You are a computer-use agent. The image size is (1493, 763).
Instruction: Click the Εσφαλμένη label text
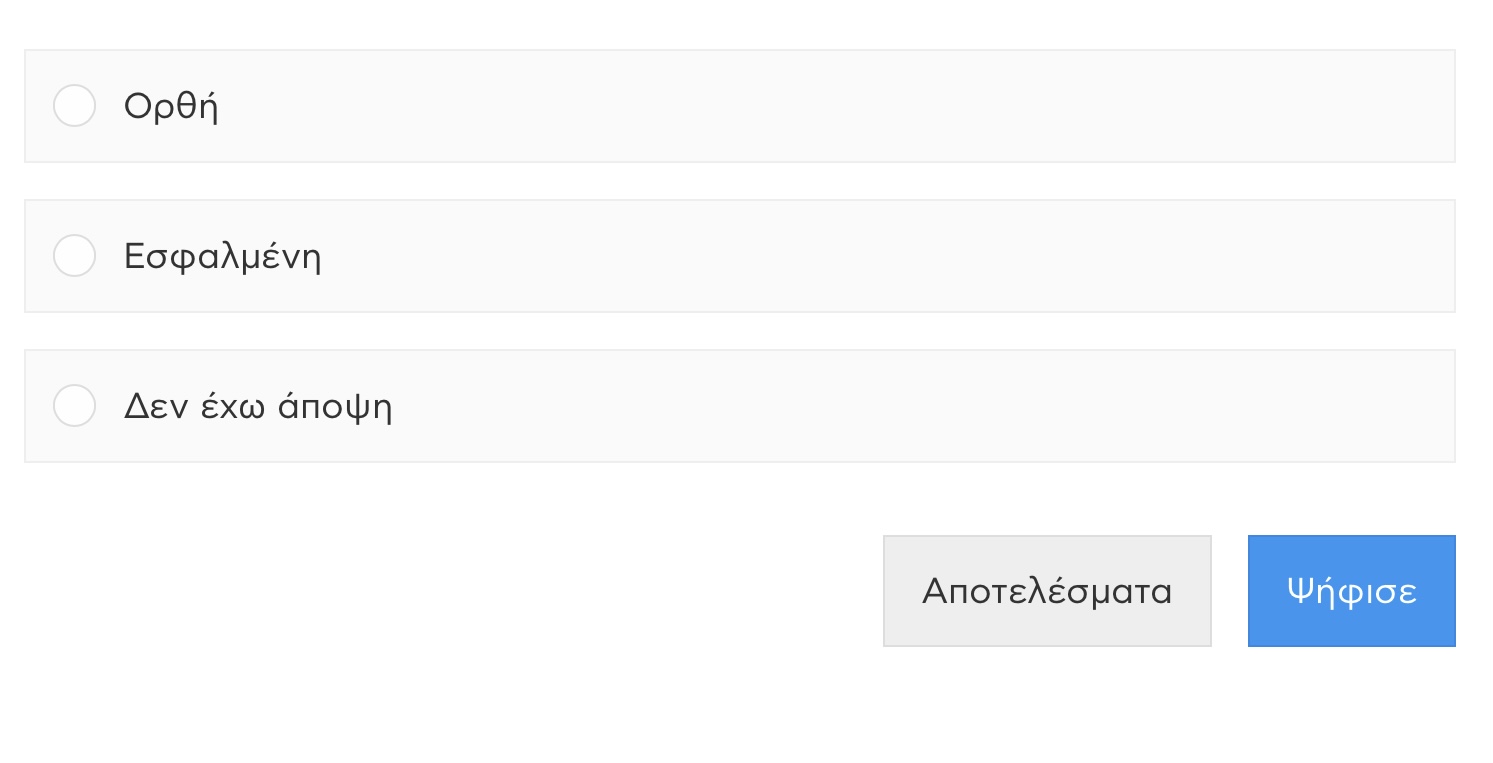coord(222,257)
